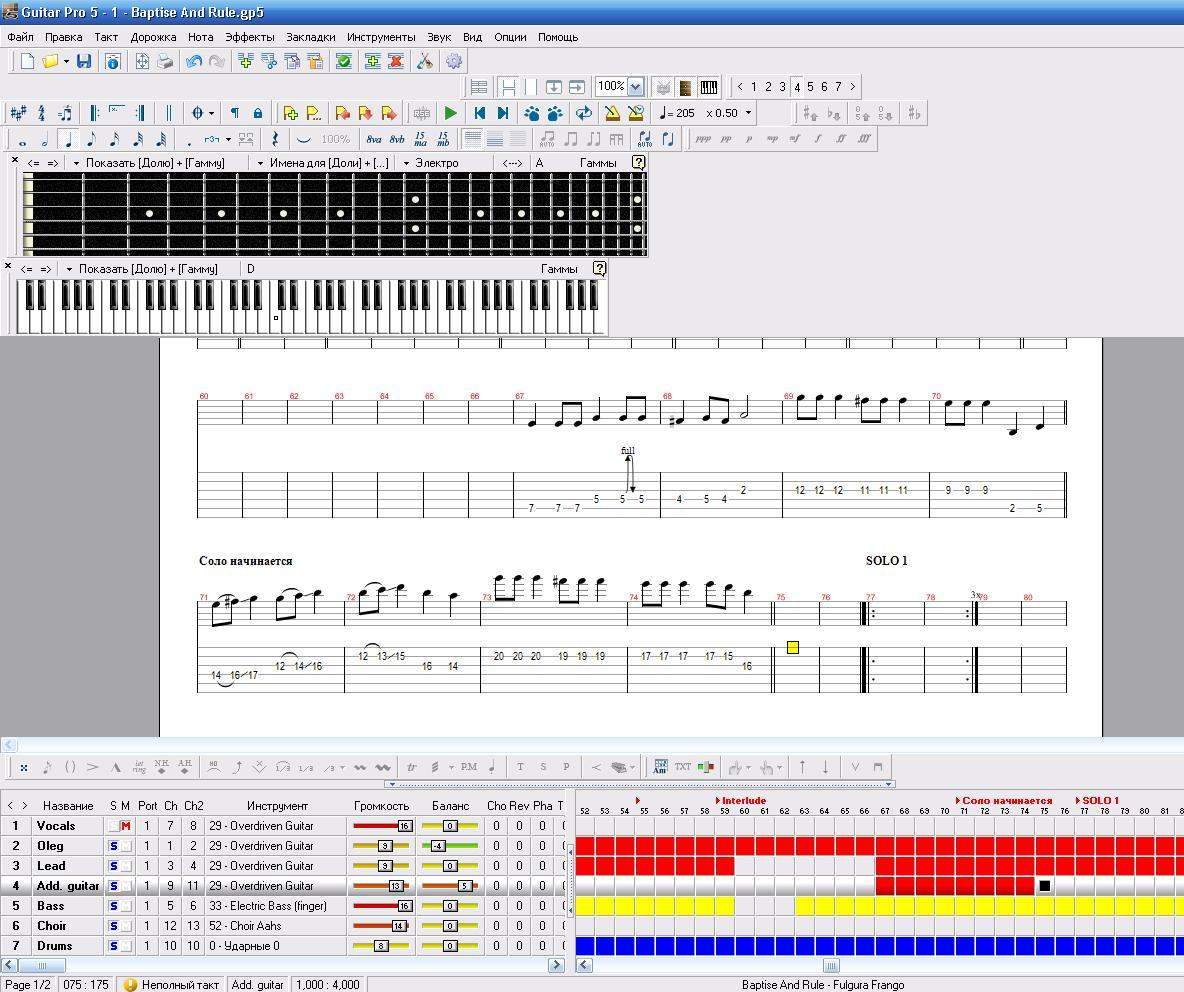
Task: Switch to track number 7 button
Action: click(838, 87)
